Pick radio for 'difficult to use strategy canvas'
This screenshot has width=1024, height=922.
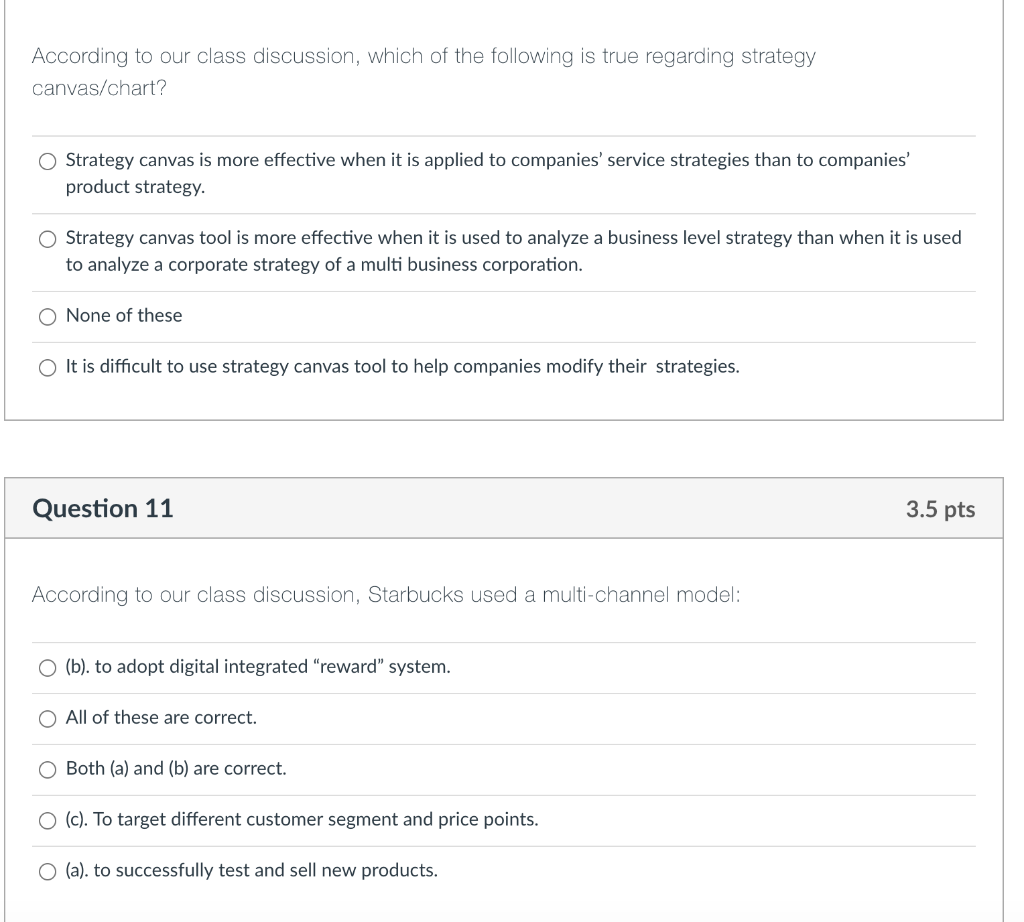pyautogui.click(x=47, y=368)
